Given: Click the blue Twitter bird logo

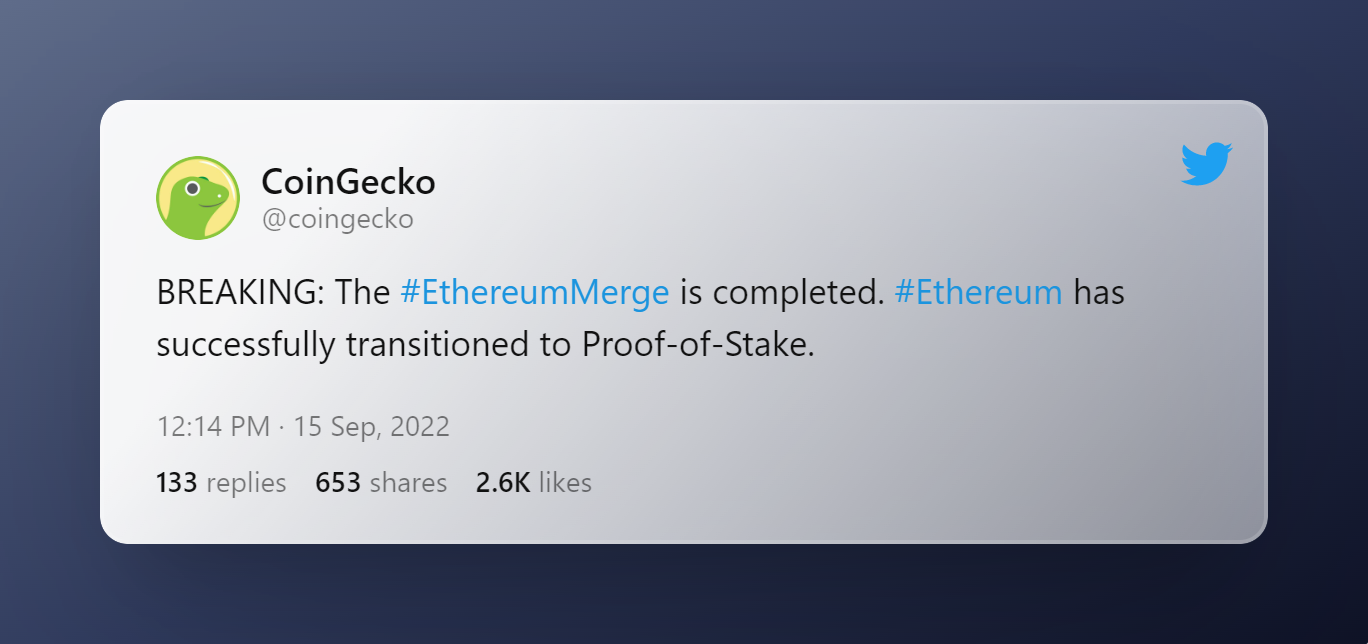Looking at the screenshot, I should pyautogui.click(x=1206, y=164).
